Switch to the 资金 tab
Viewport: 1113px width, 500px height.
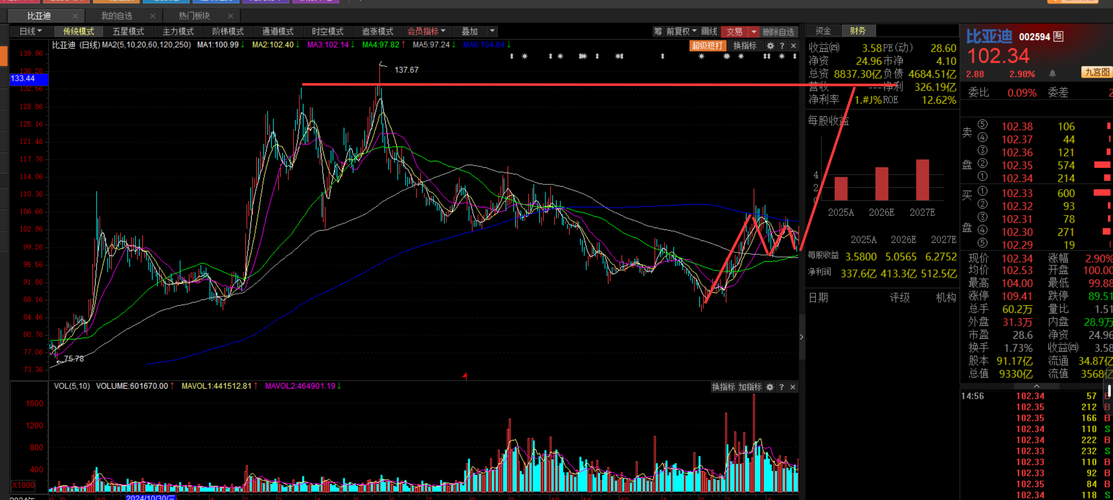[823, 31]
